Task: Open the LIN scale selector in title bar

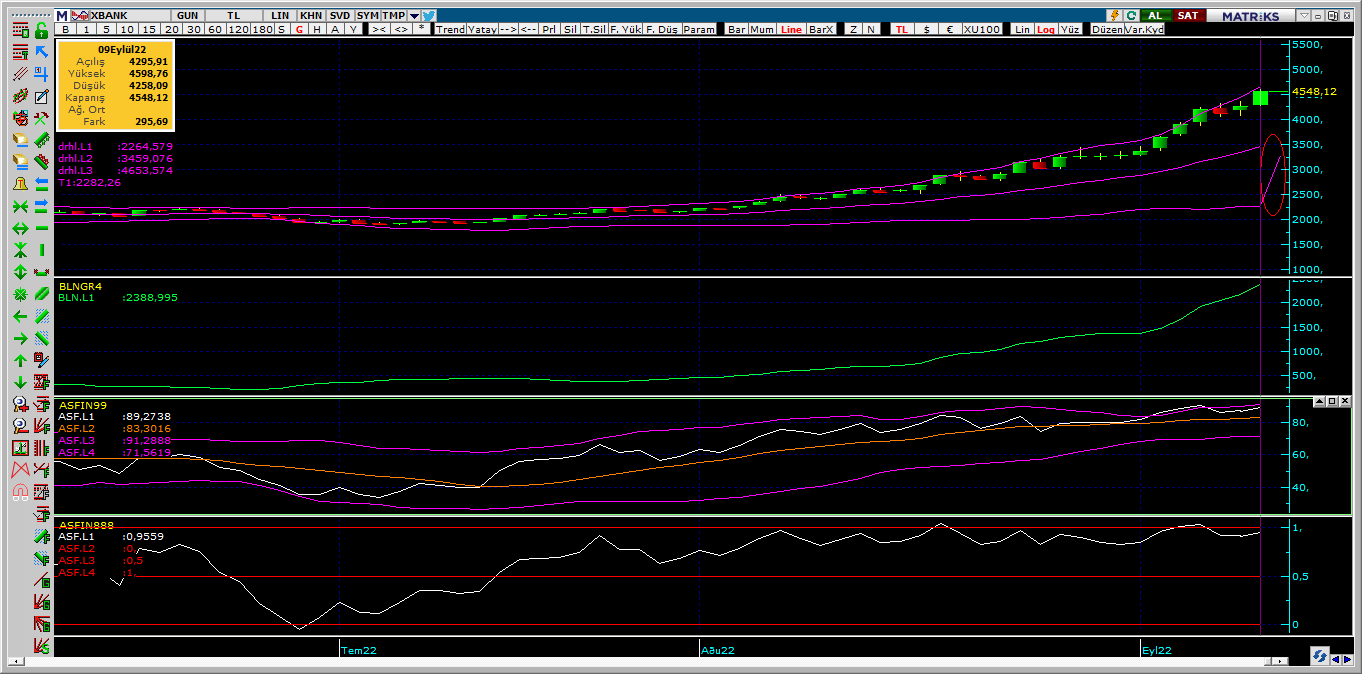Action: [x=281, y=16]
